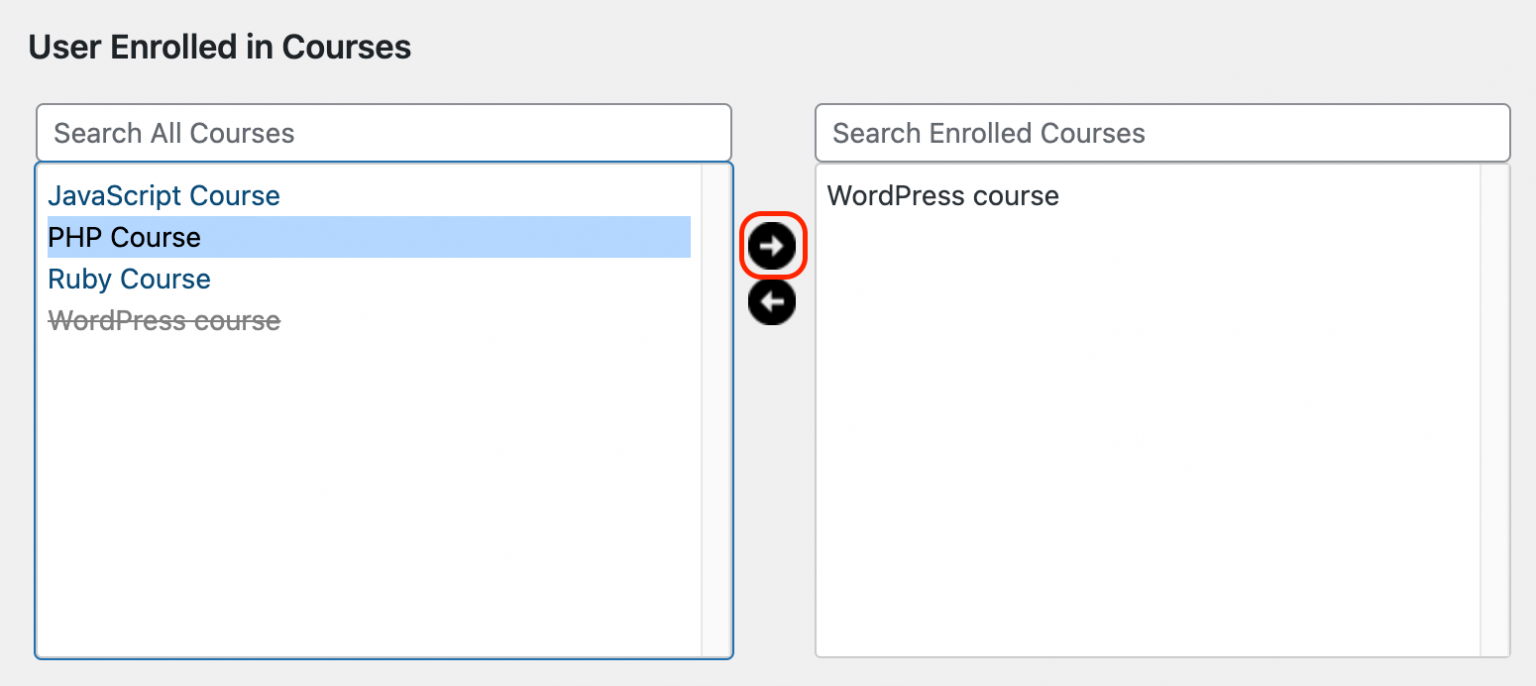Activate the transfer arrow between the lists
This screenshot has height=686, width=1536.
[x=771, y=245]
